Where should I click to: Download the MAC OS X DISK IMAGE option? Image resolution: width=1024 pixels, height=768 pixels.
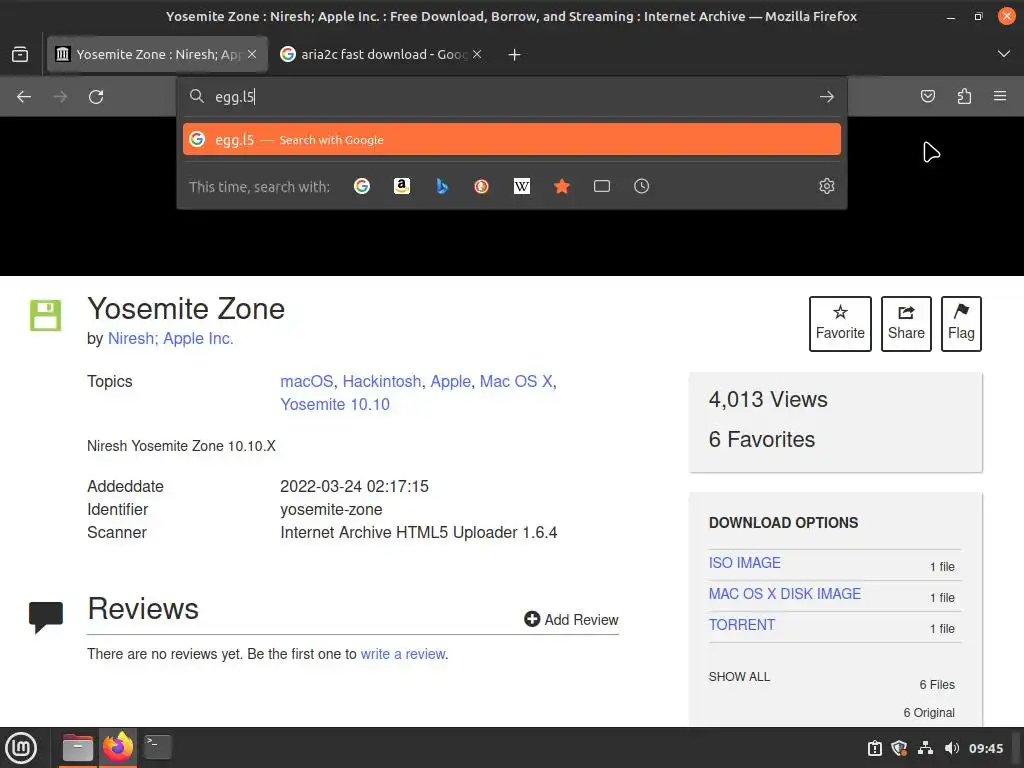785,594
